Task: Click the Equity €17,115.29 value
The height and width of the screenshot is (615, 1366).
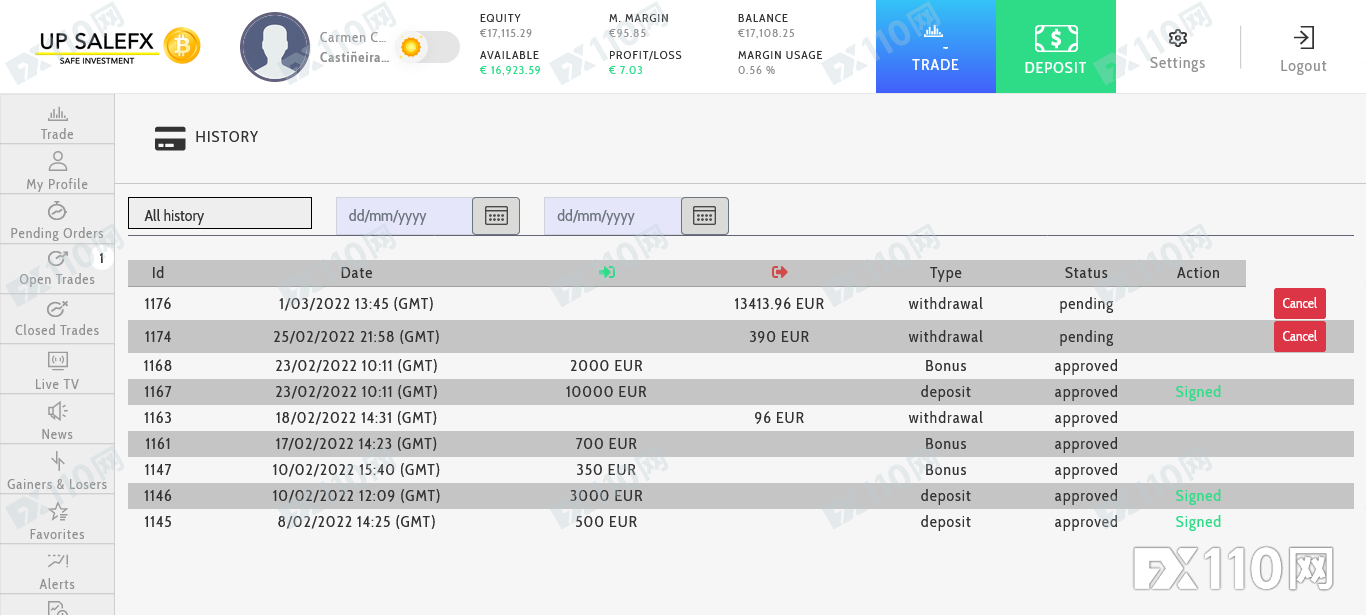Action: coord(506,33)
